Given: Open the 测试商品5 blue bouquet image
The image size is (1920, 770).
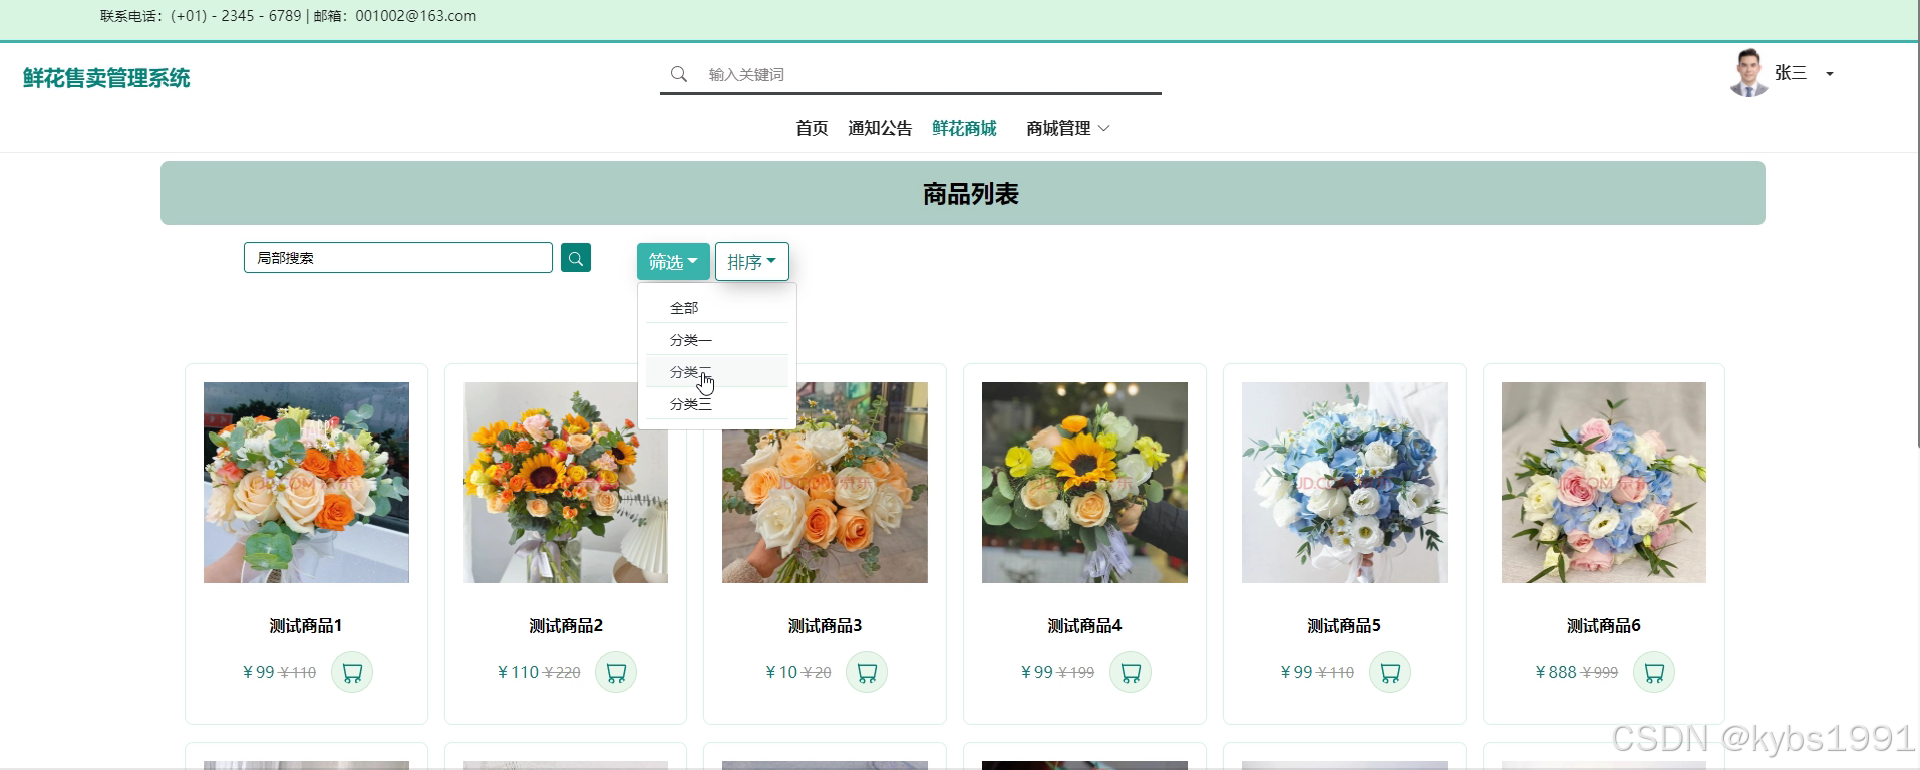Looking at the screenshot, I should click(1344, 482).
